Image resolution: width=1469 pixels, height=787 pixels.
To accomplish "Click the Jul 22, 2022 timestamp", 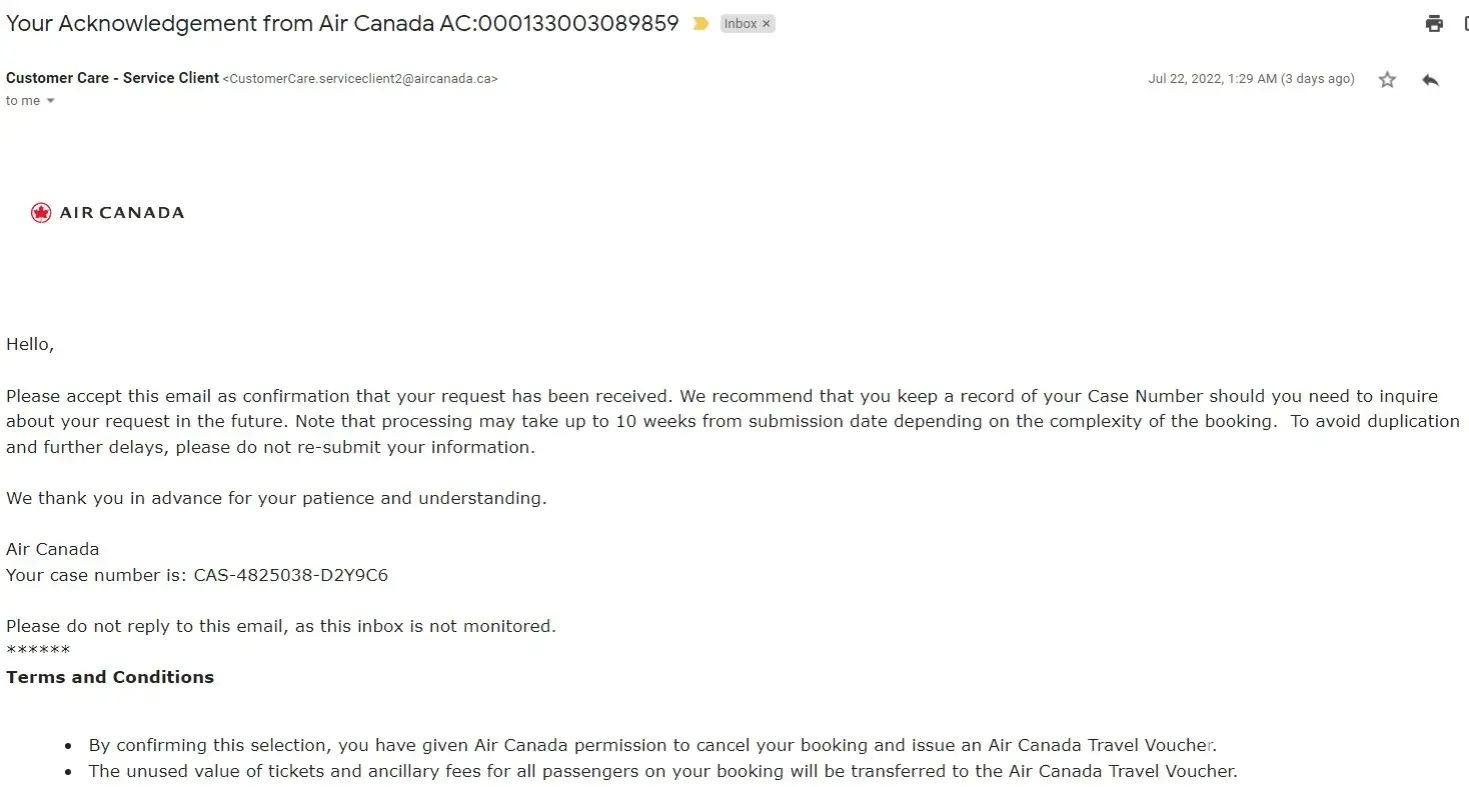I will 1250,79.
